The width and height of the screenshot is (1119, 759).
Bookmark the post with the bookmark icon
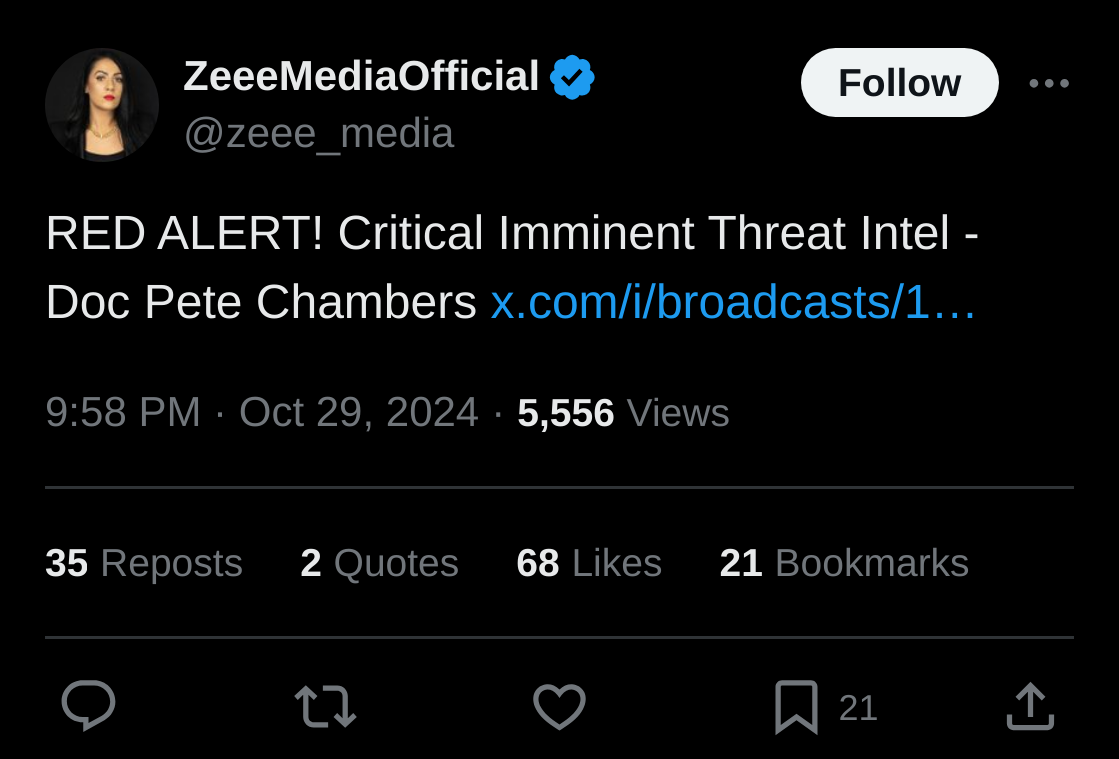point(796,707)
